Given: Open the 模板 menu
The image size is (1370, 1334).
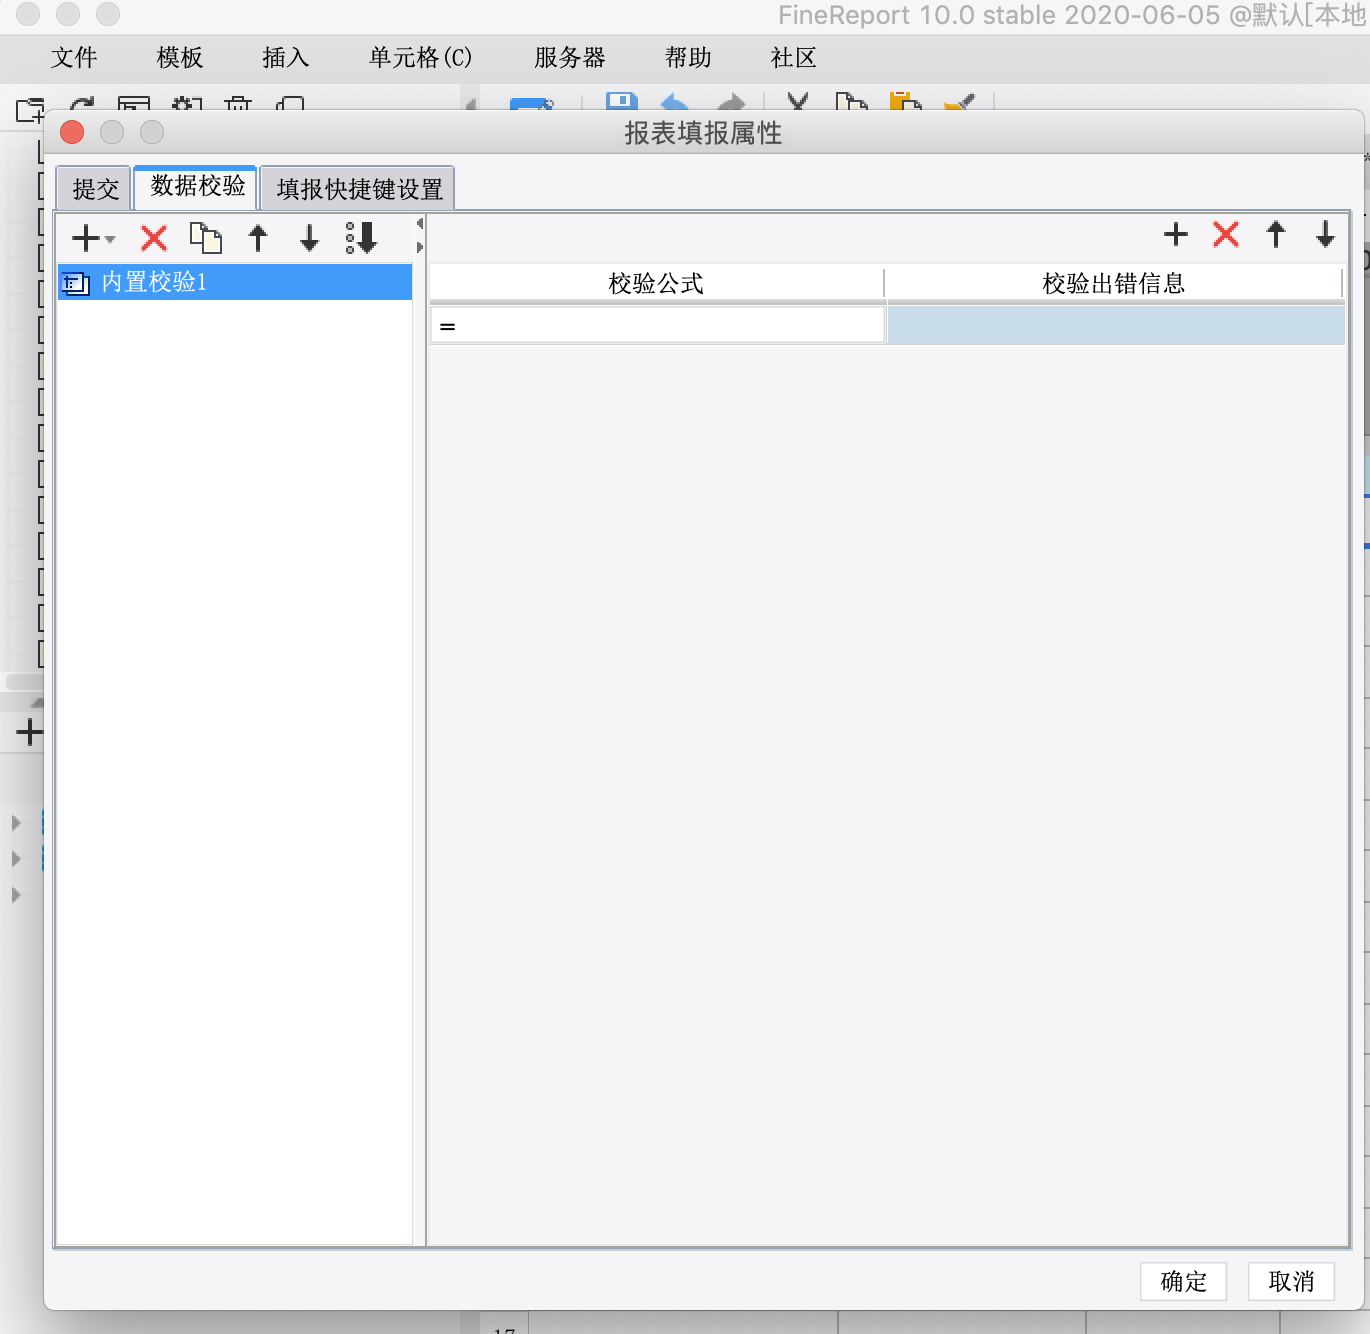Looking at the screenshot, I should (x=180, y=58).
